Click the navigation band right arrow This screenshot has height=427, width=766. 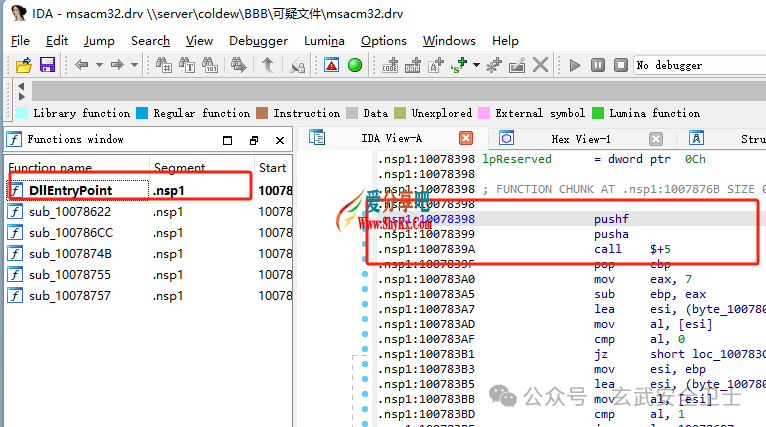(21, 96)
